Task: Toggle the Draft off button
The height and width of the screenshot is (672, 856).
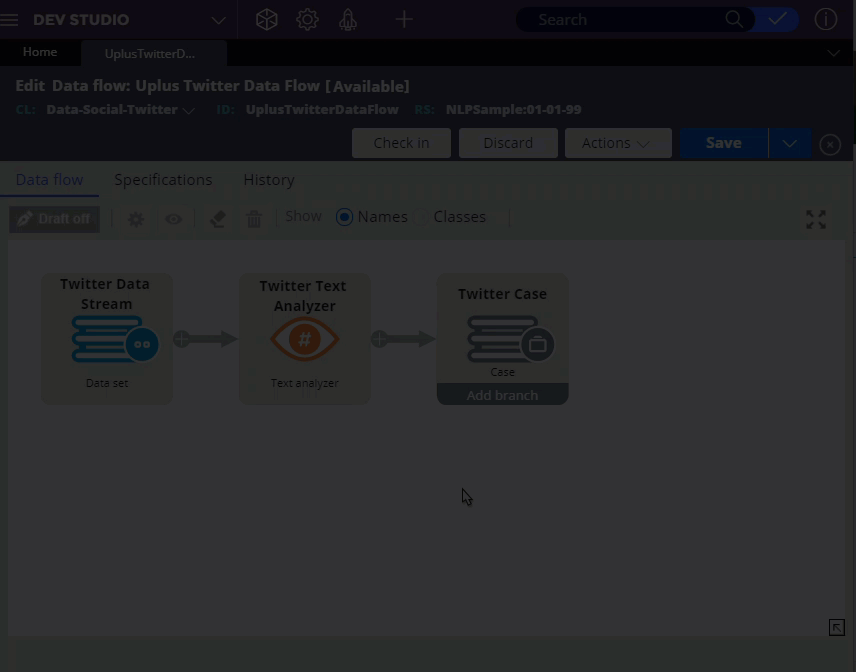Action: [x=55, y=219]
